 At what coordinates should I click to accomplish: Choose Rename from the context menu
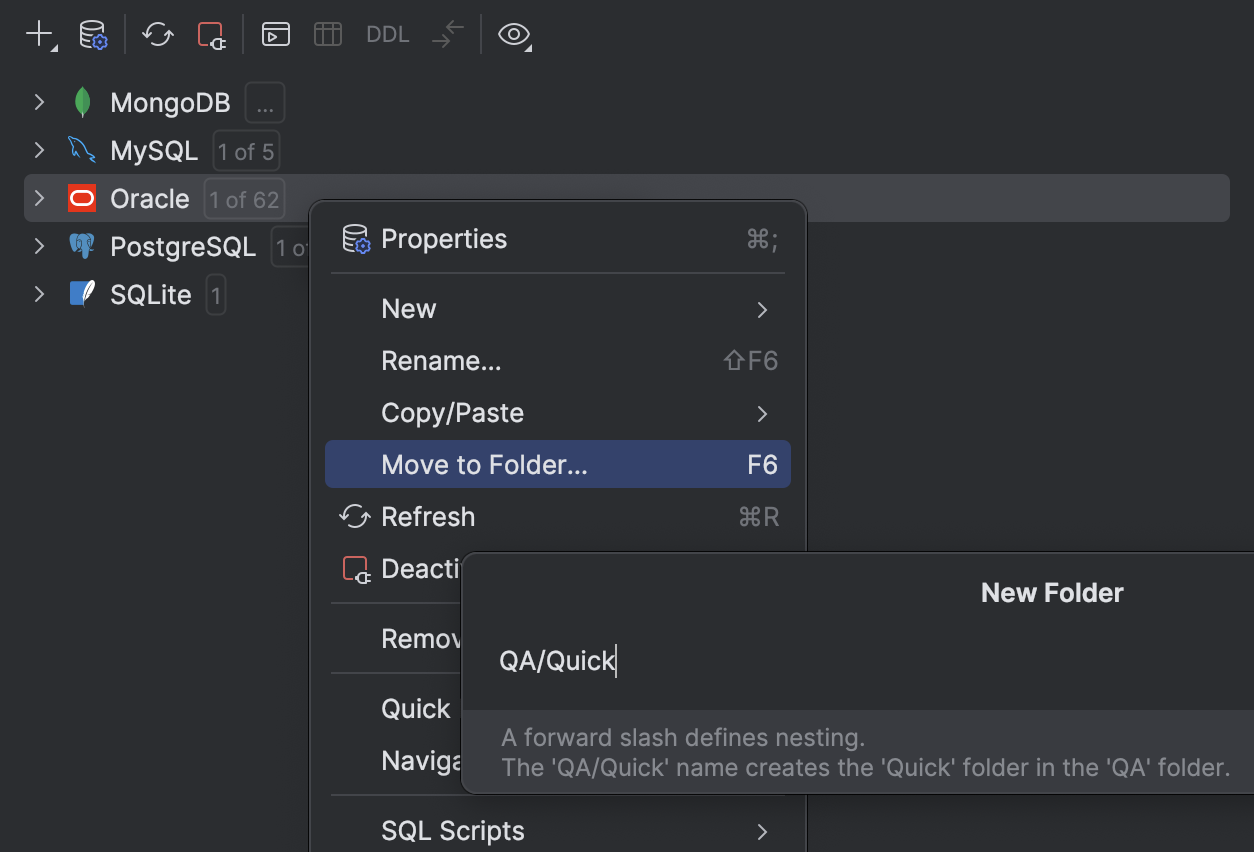(x=441, y=360)
